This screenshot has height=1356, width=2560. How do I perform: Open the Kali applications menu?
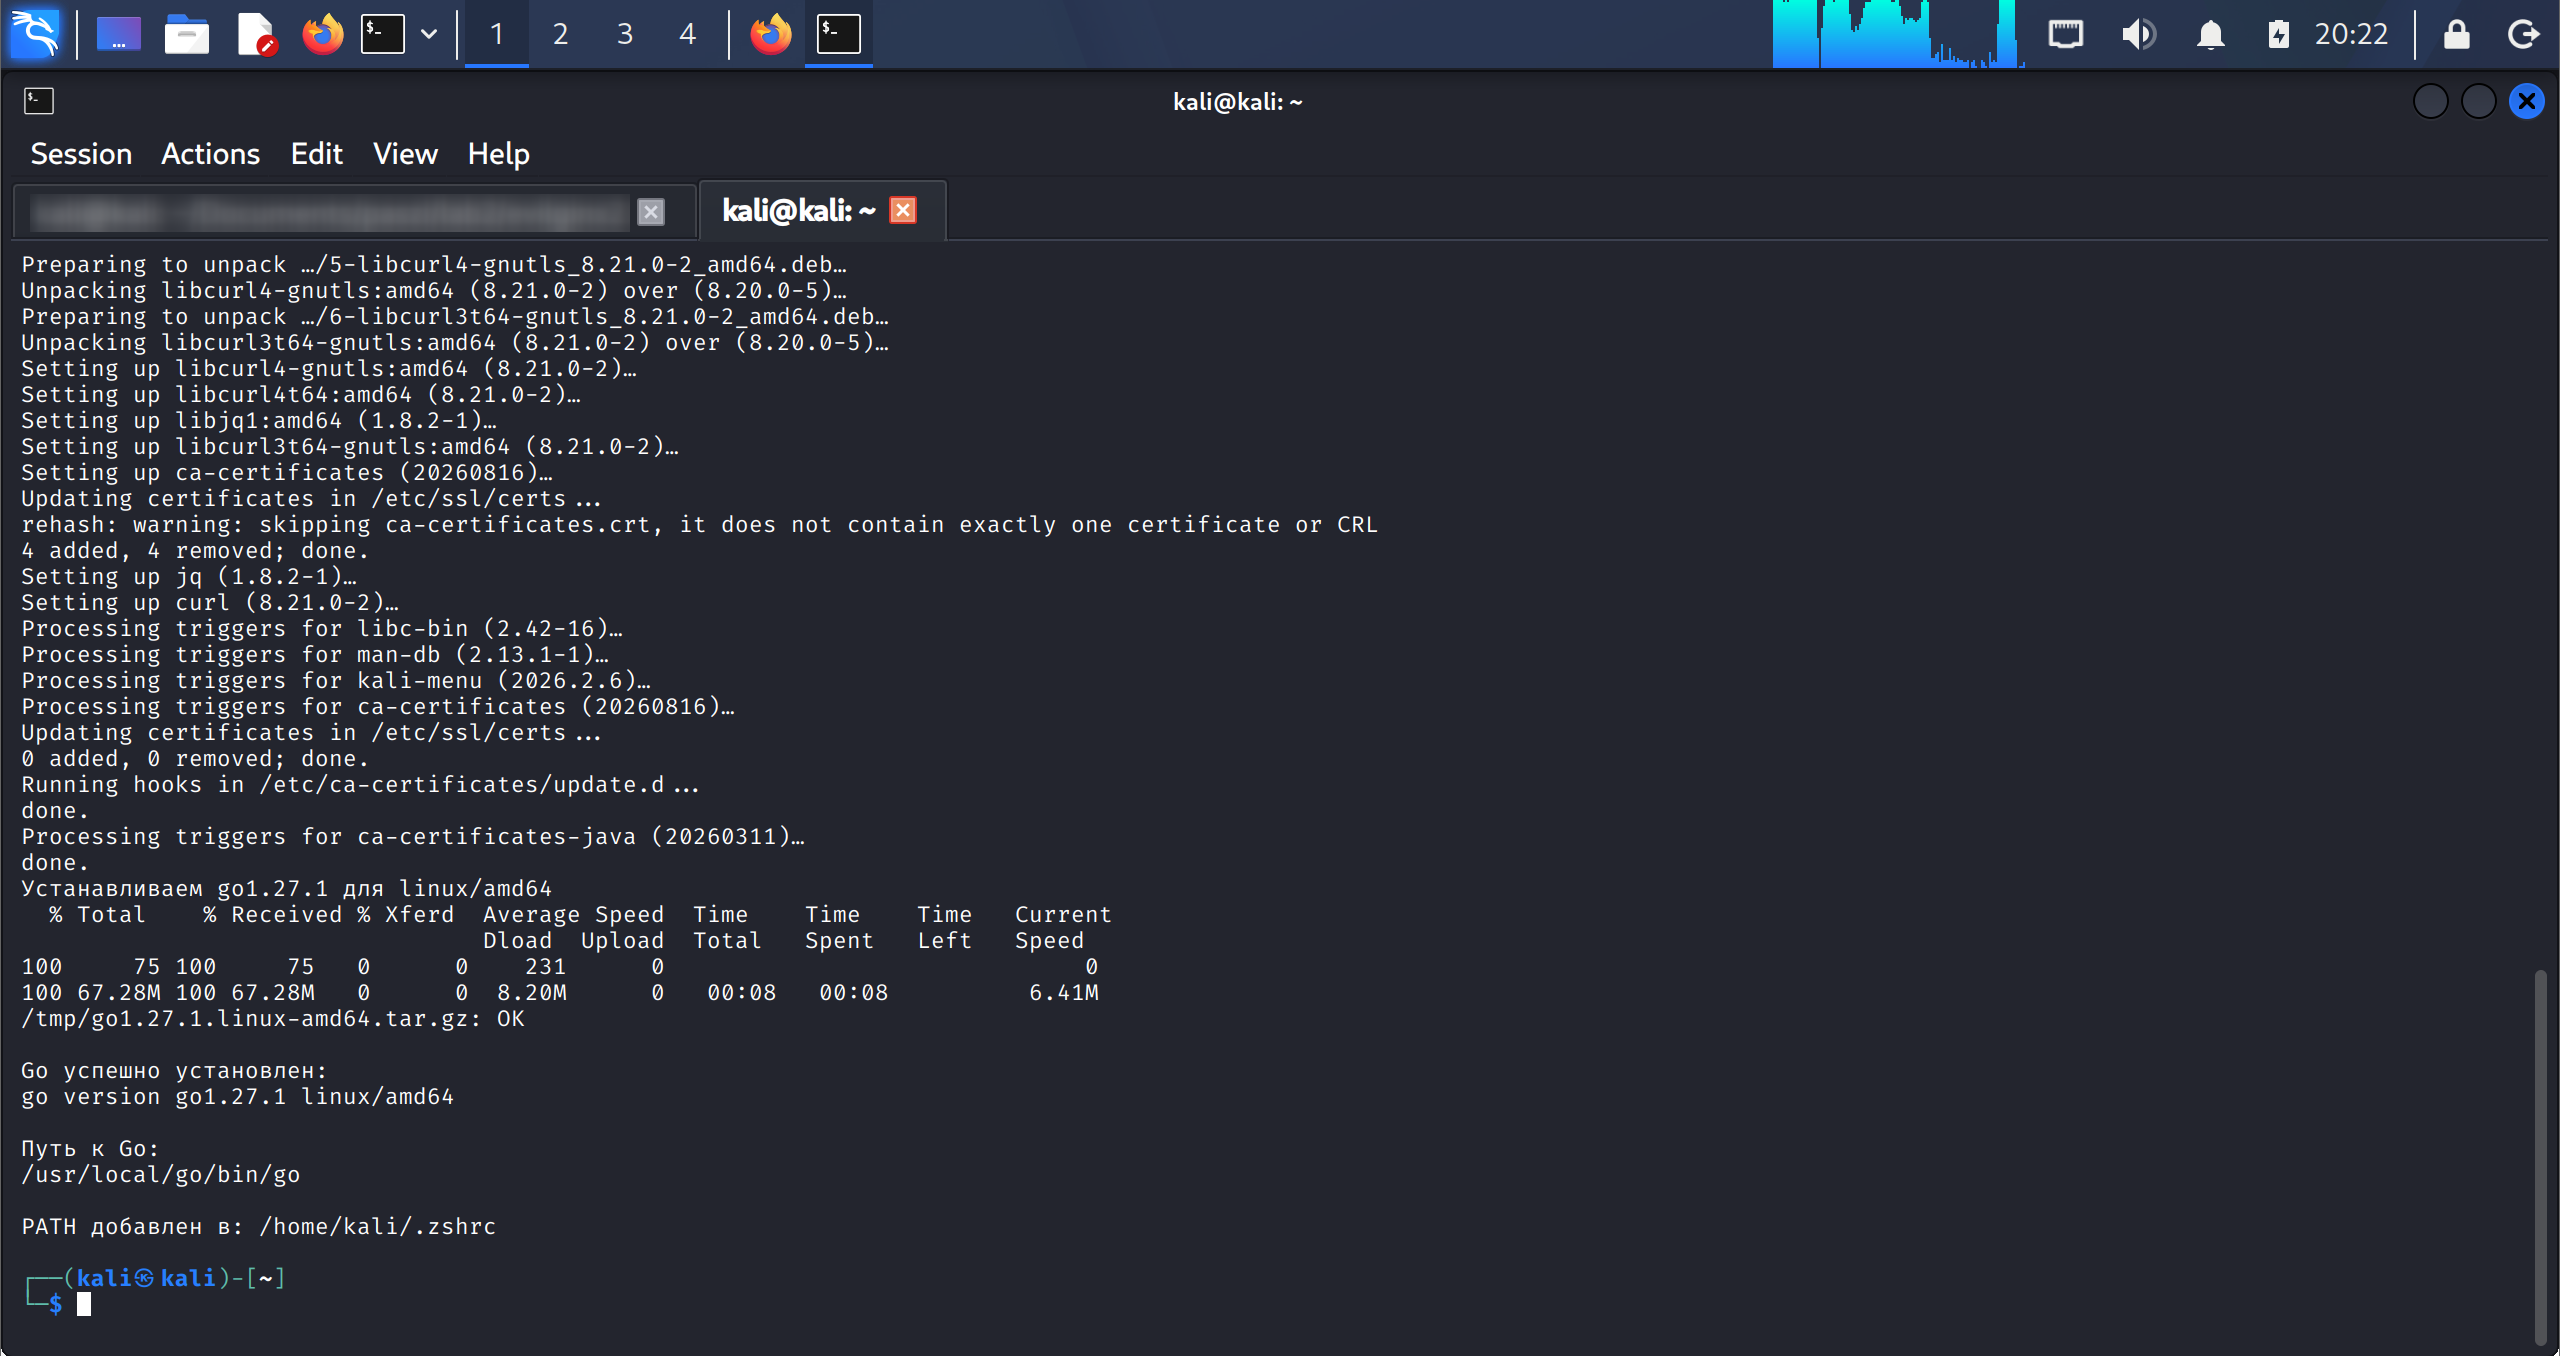pos(35,33)
